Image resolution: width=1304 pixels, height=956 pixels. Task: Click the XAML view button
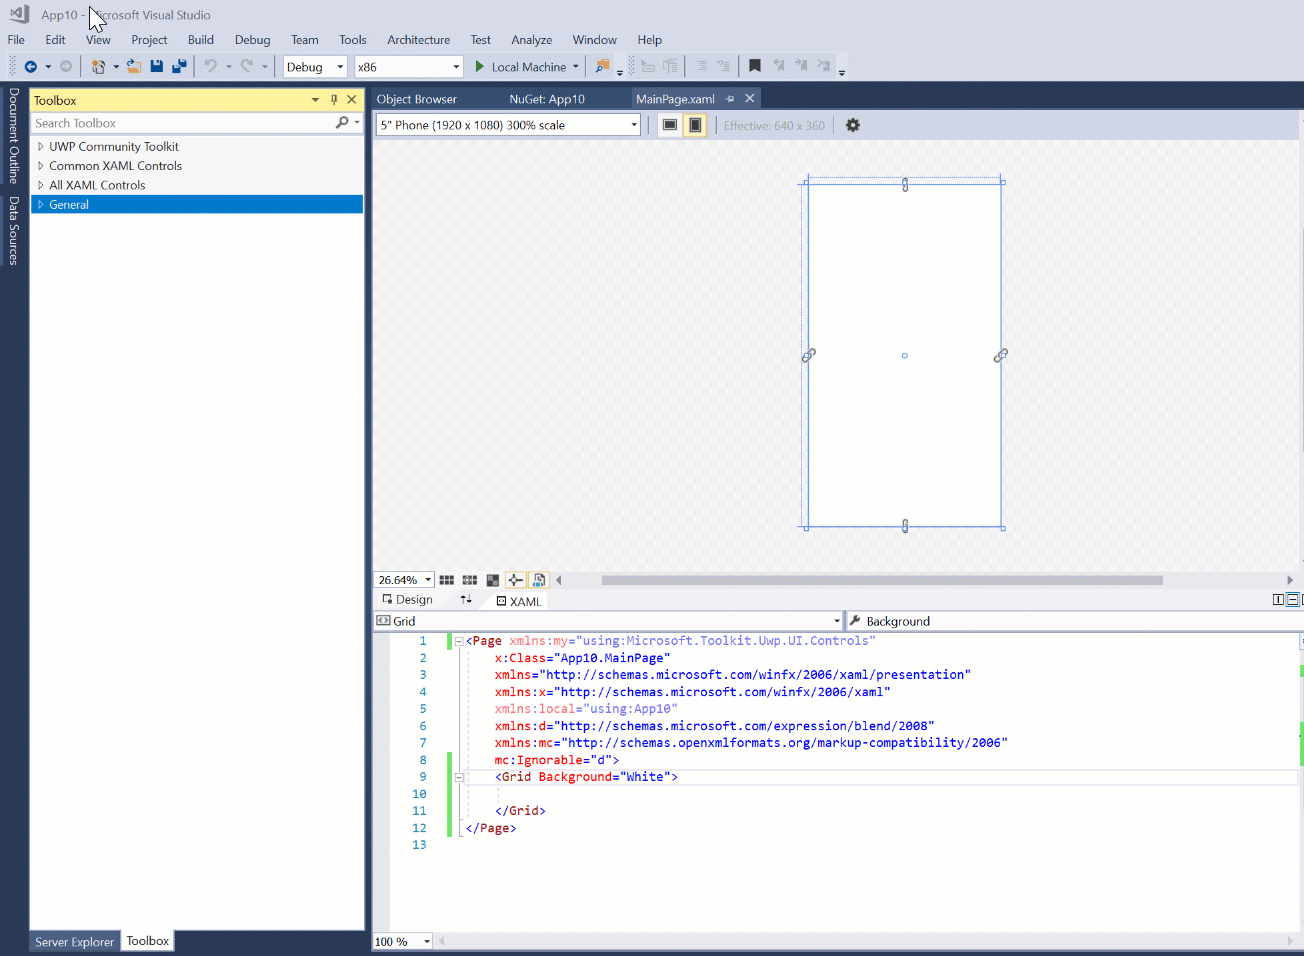point(518,601)
